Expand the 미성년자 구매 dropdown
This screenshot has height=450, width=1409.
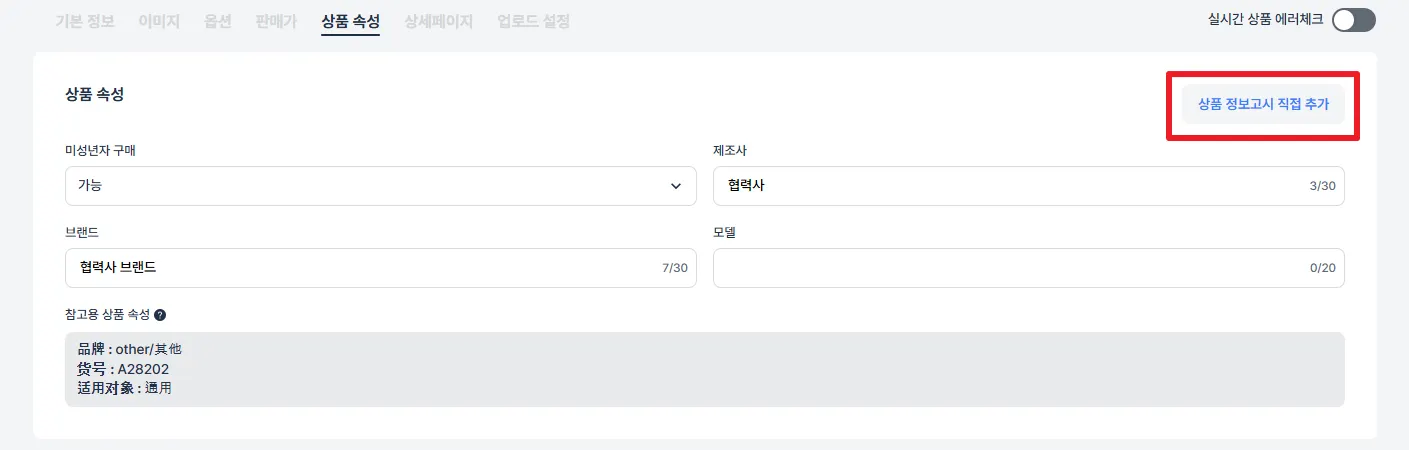pos(380,186)
